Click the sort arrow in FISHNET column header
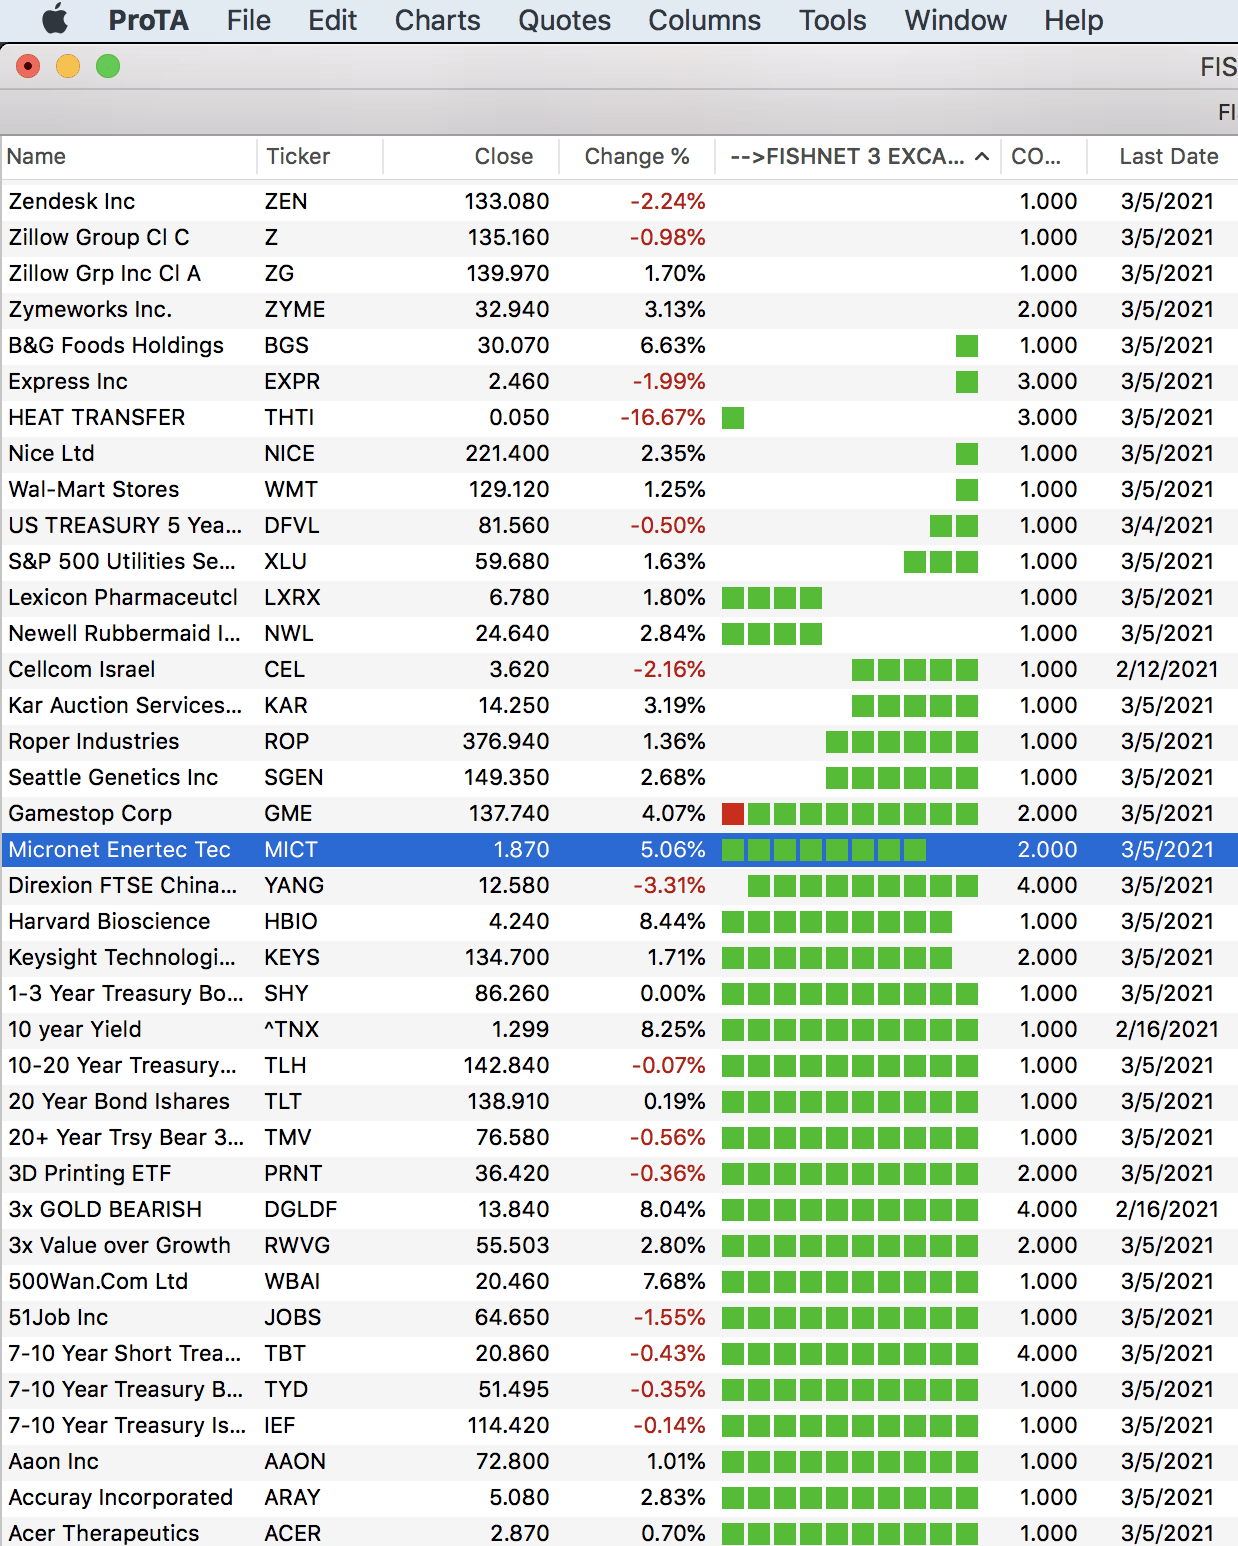This screenshot has width=1238, height=1546. pos(982,156)
